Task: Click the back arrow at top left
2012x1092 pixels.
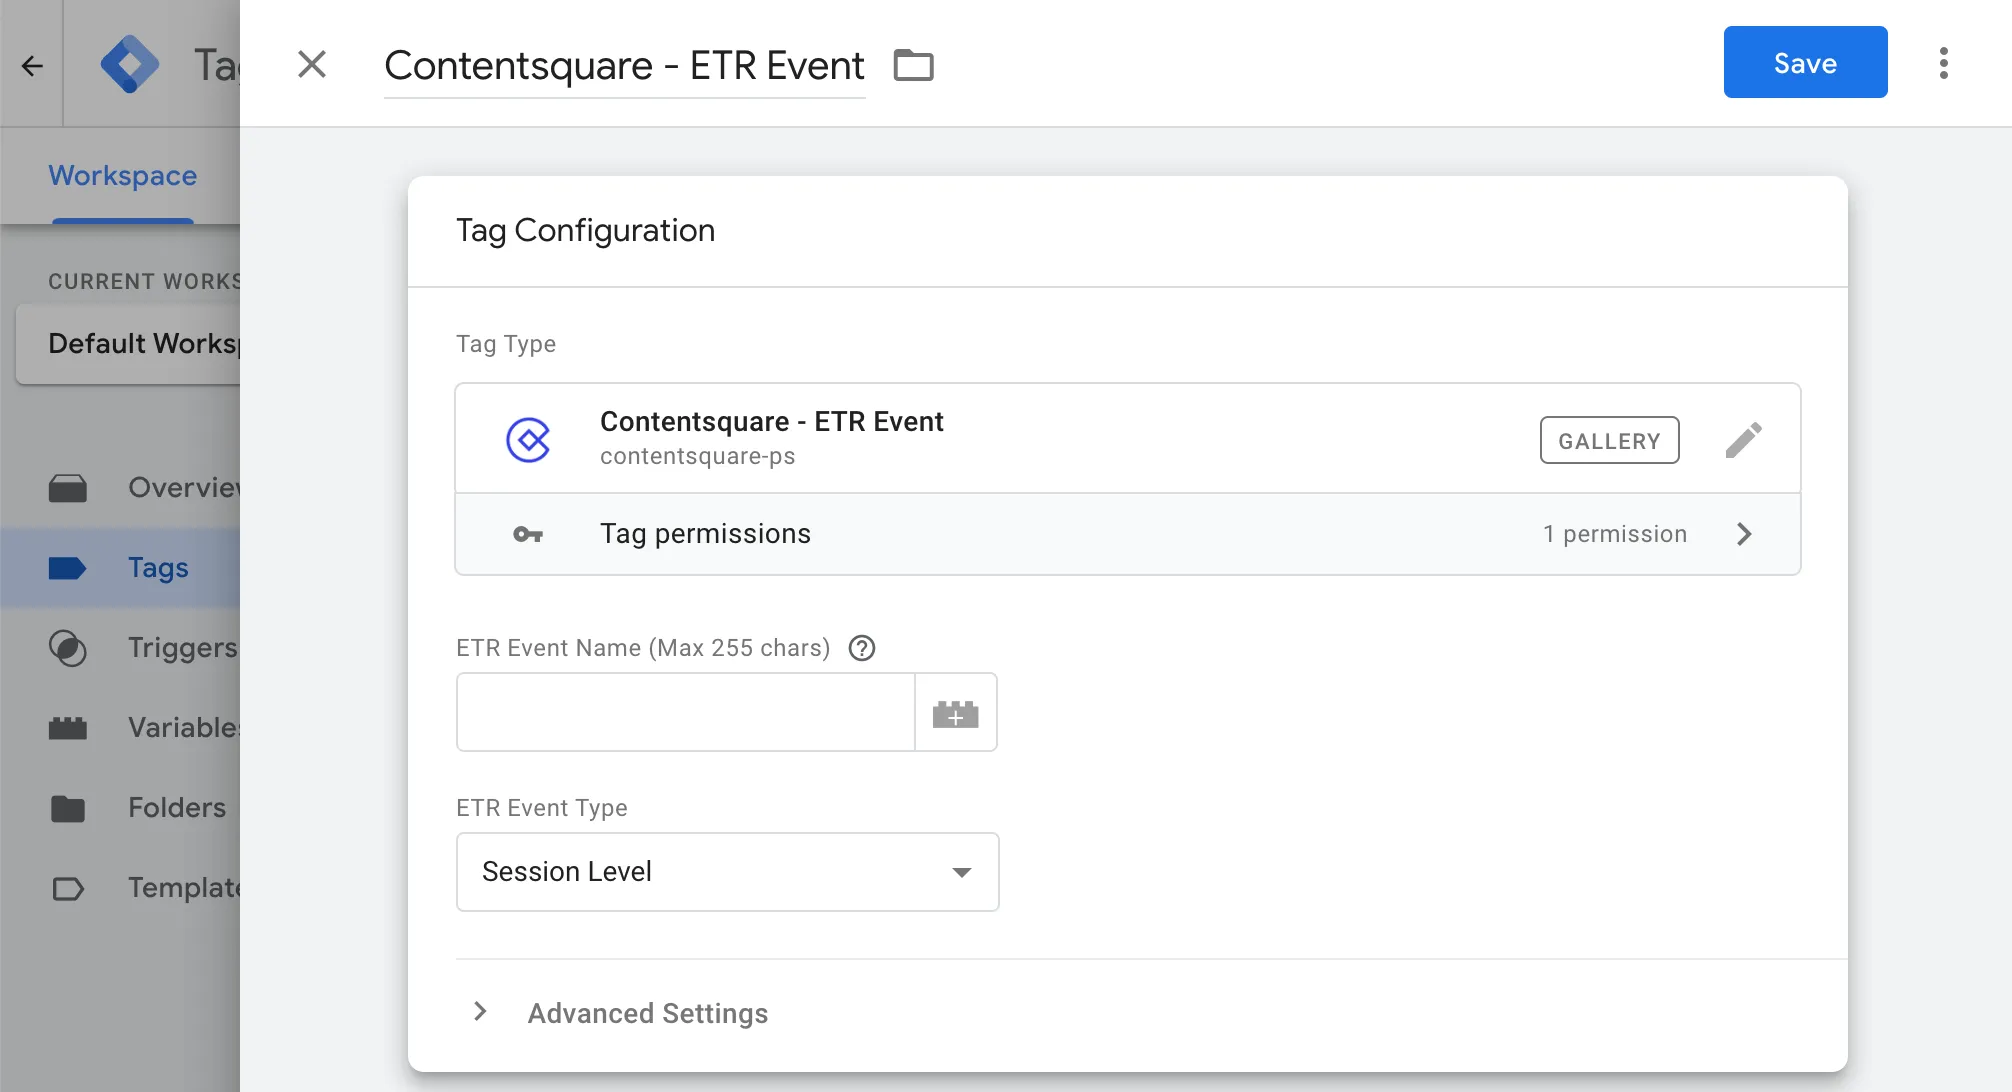Action: click(32, 66)
